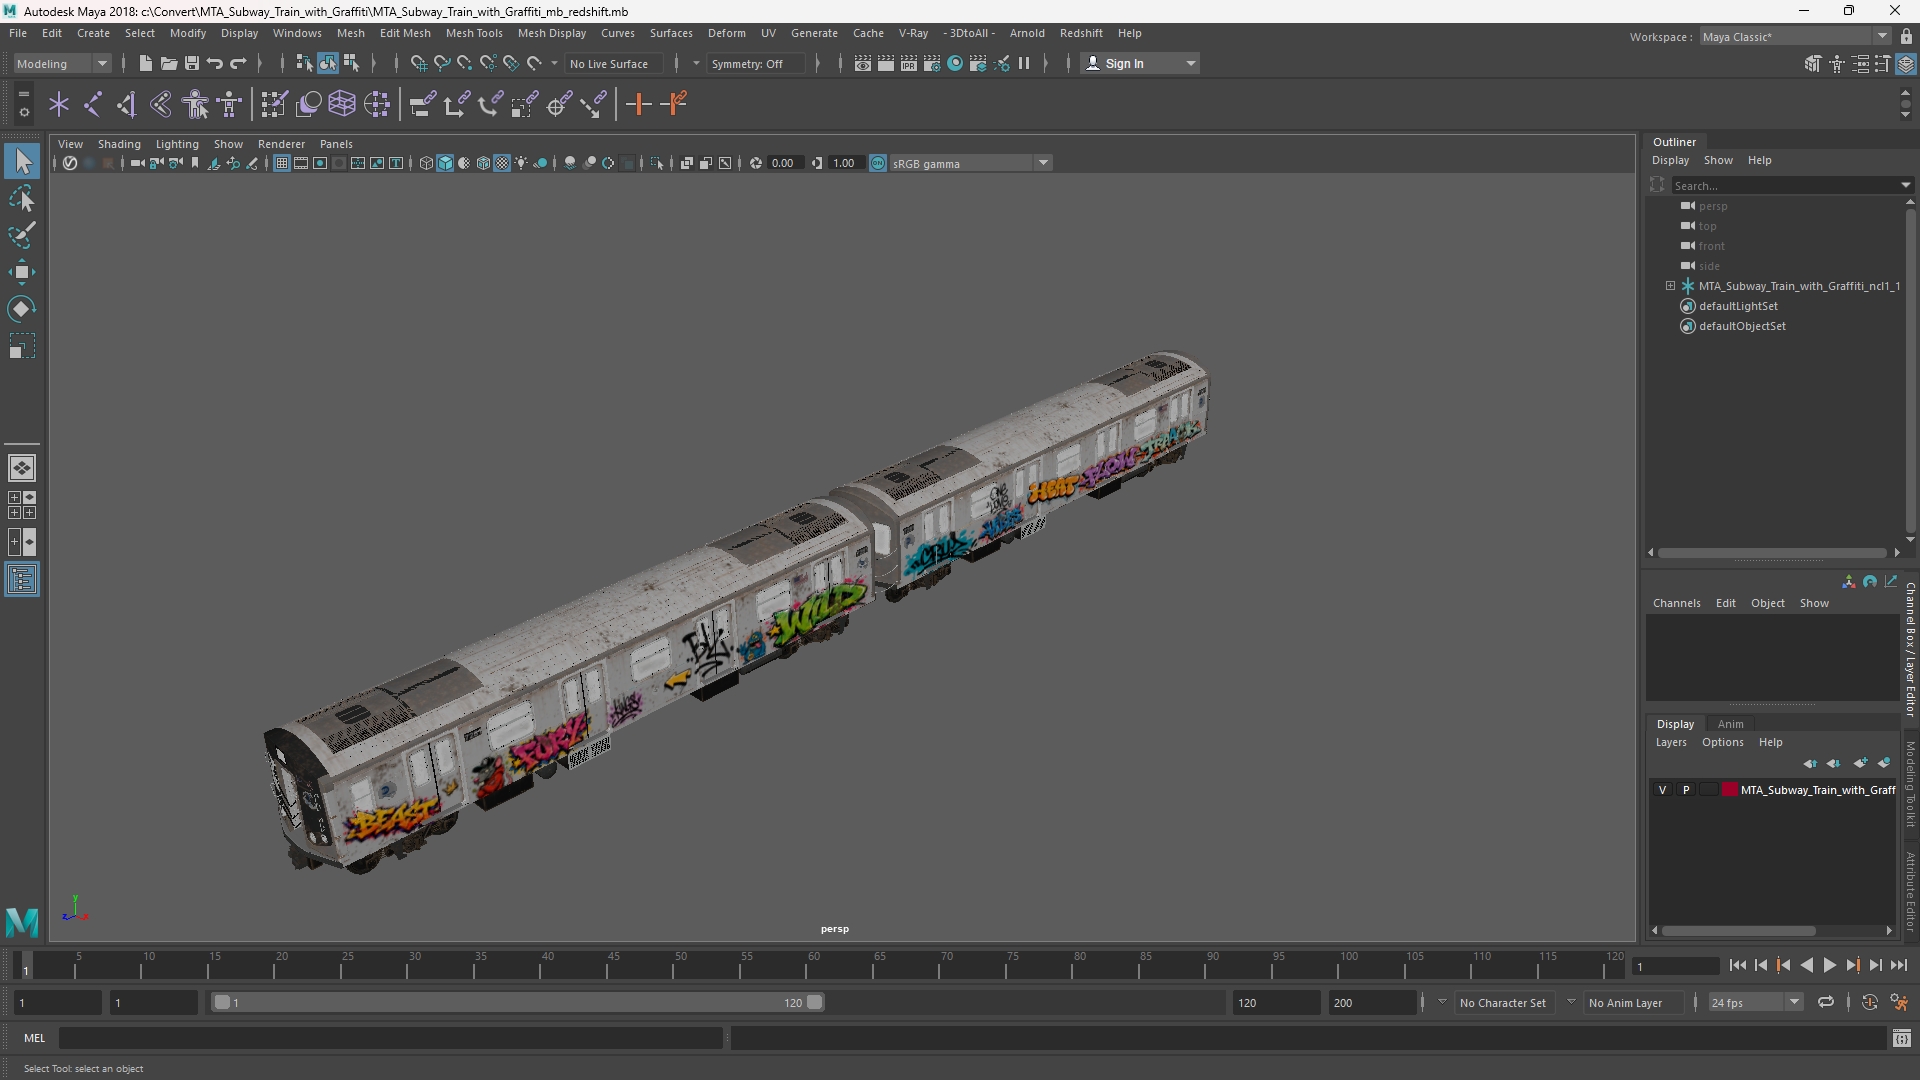Pick the Move tool in toolbox
This screenshot has width=1920, height=1080.
point(22,272)
